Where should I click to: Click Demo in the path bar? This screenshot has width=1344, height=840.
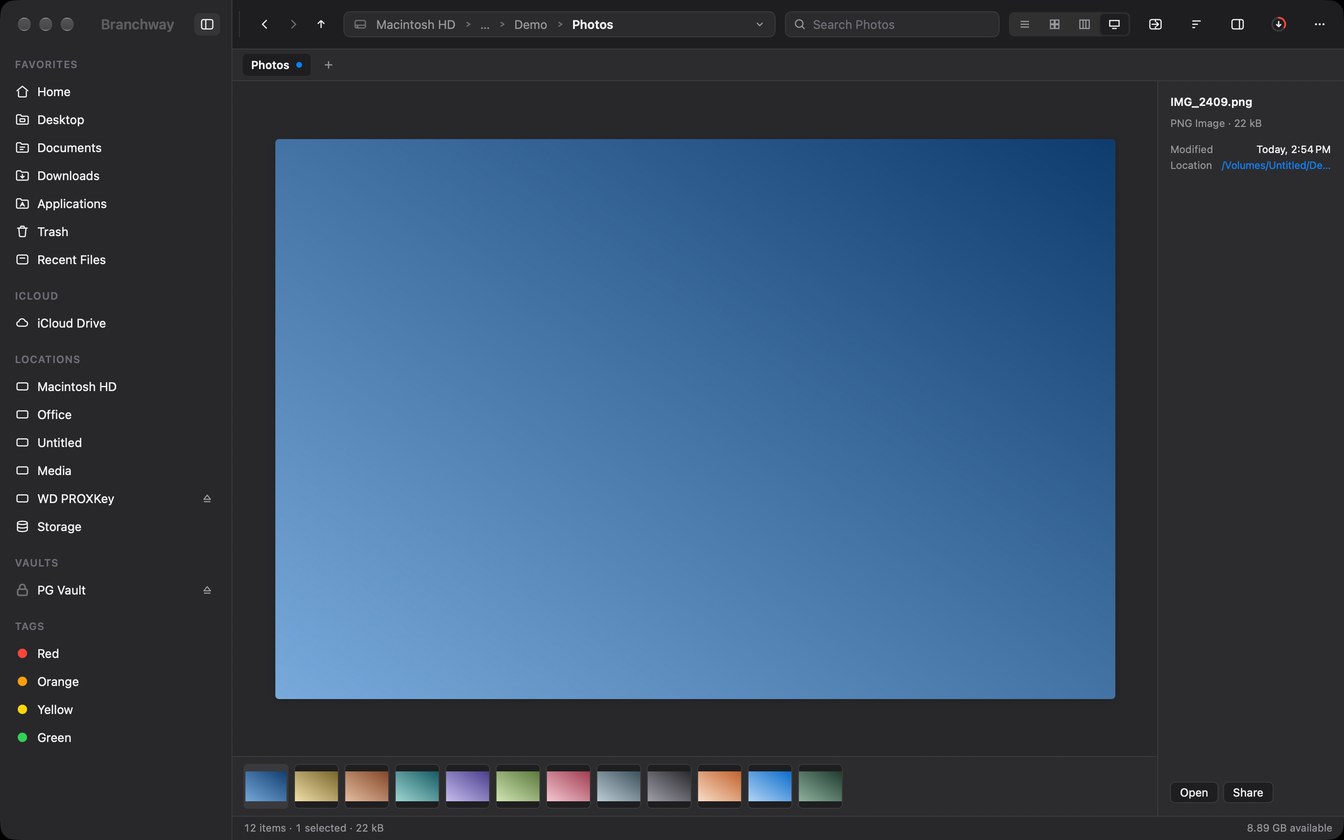tap(530, 24)
